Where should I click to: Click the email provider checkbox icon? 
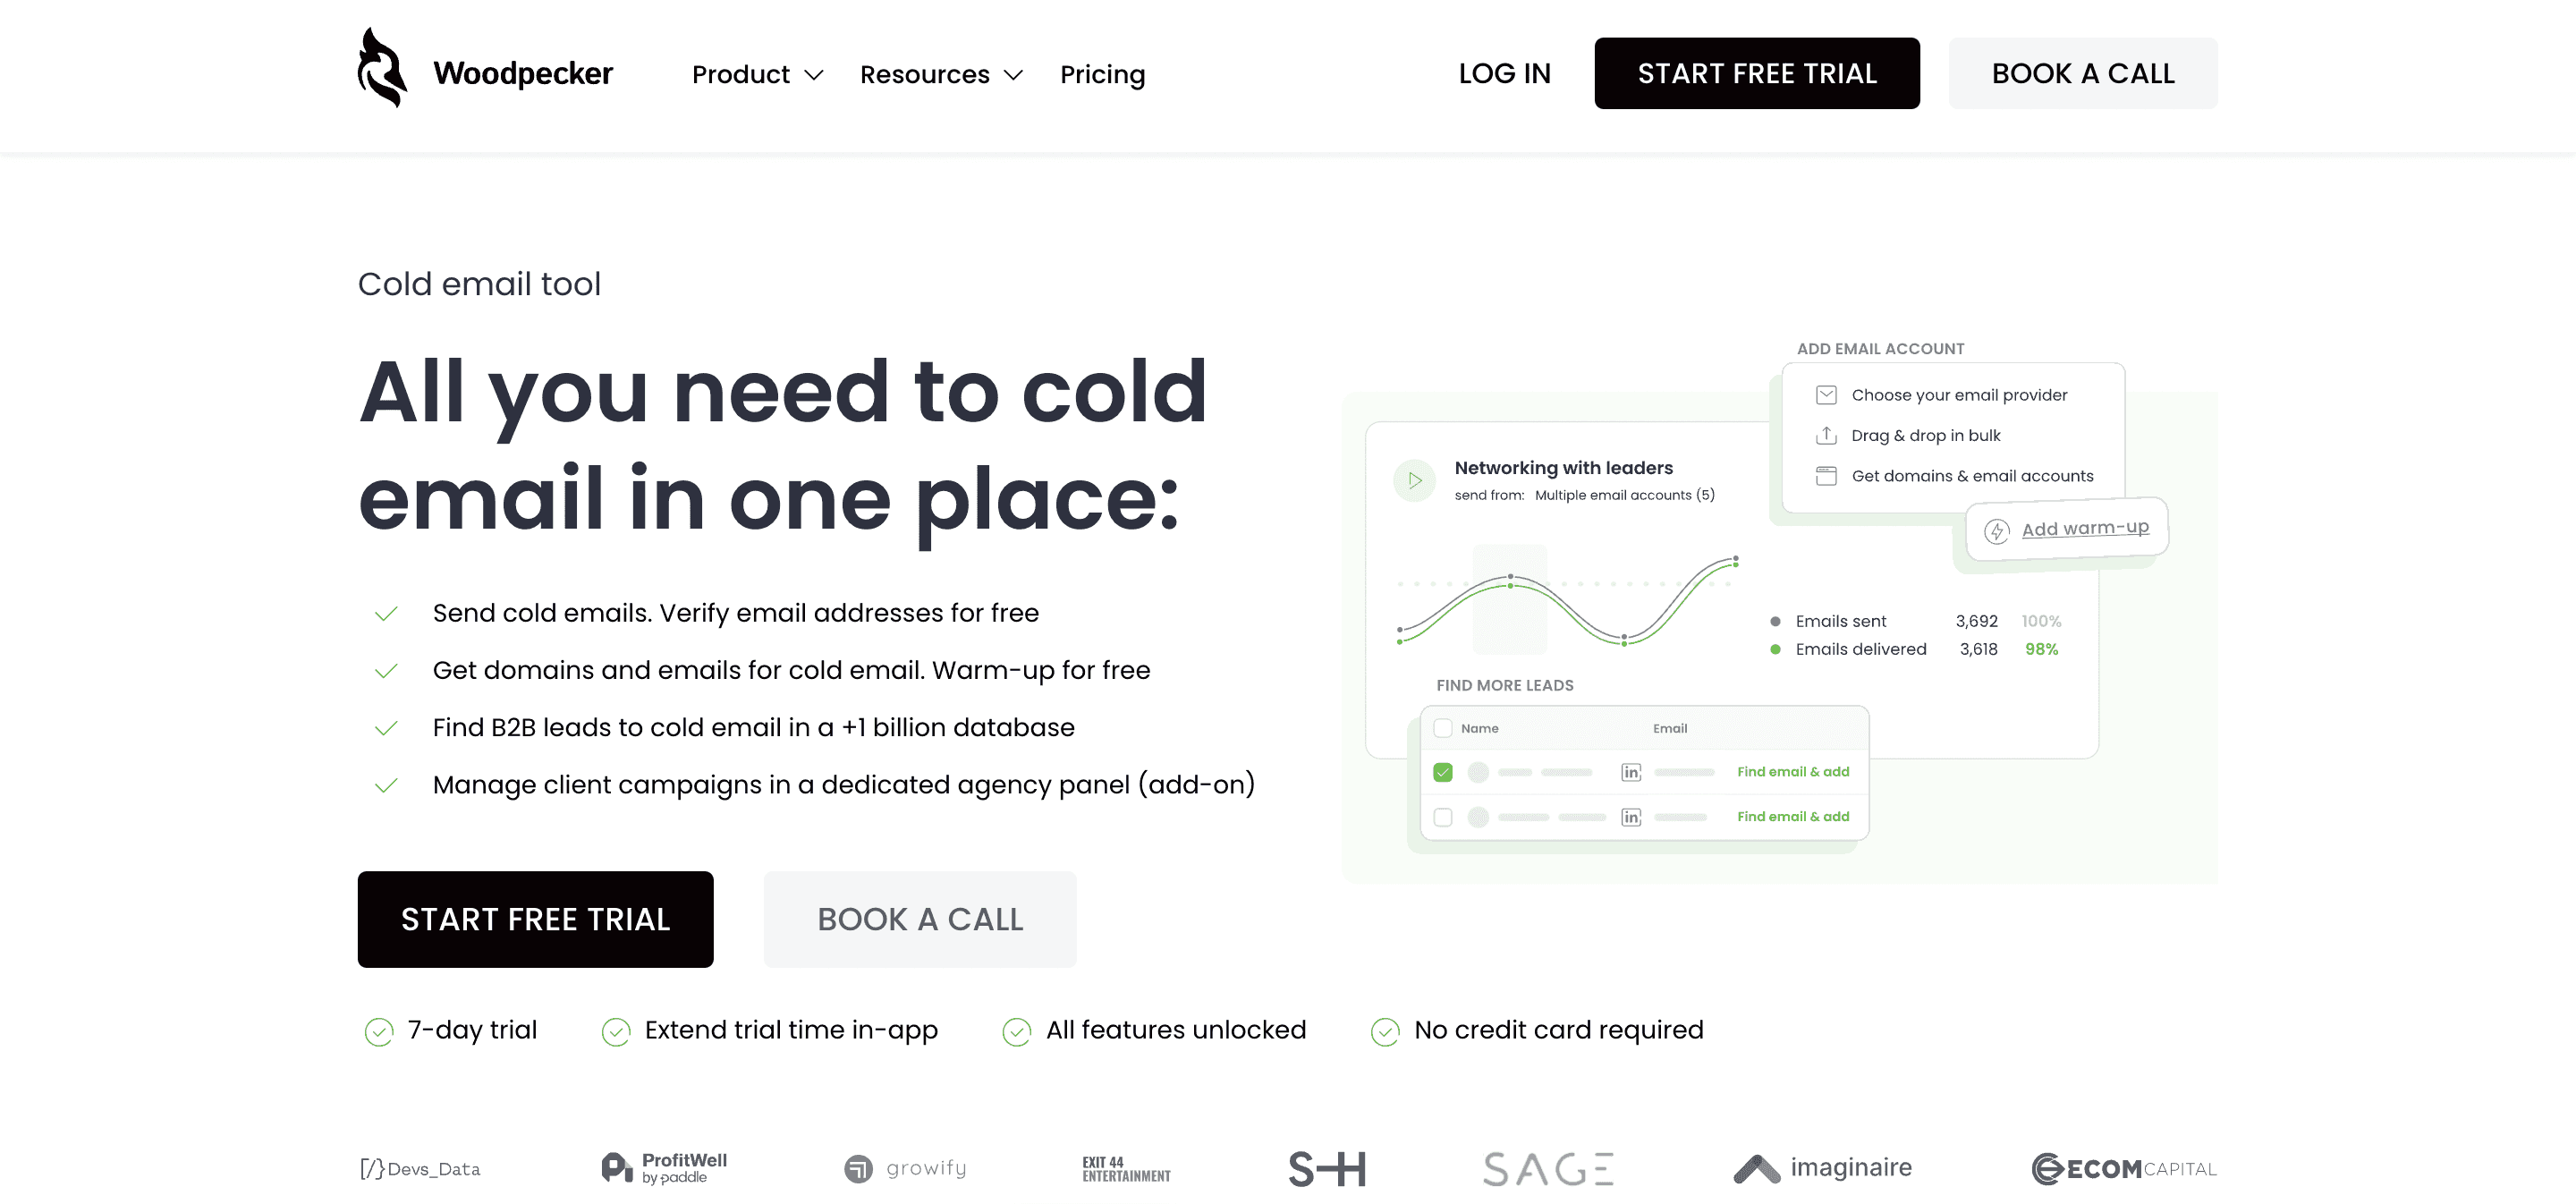[1826, 394]
